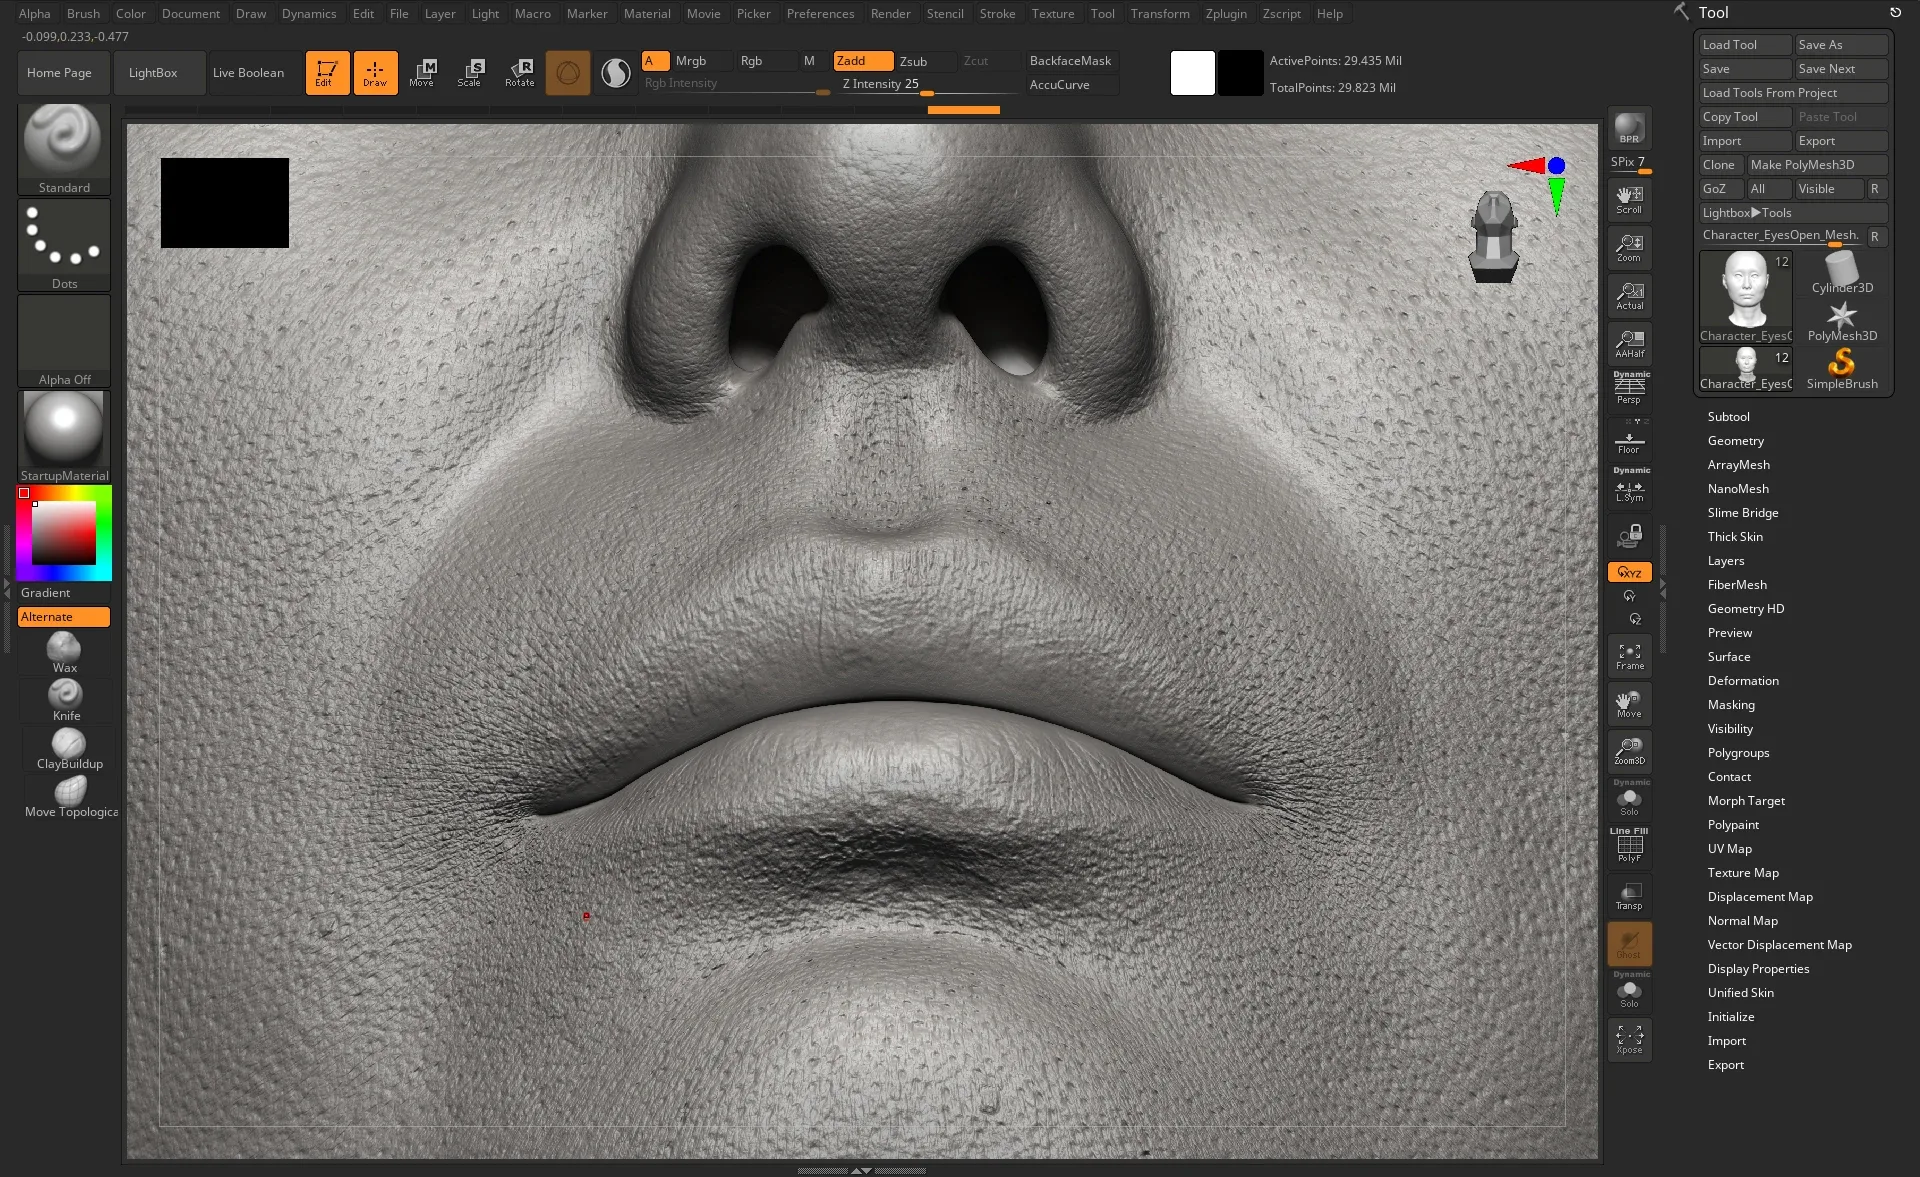1920x1177 pixels.
Task: Expand the Geometry section in the Tool palette
Action: pos(1737,440)
